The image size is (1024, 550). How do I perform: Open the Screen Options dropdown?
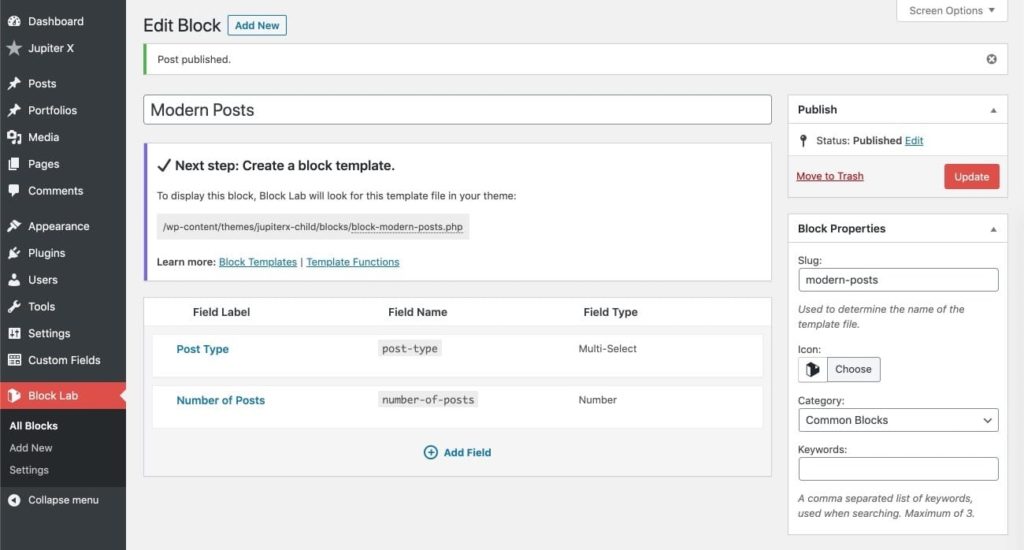tap(952, 10)
